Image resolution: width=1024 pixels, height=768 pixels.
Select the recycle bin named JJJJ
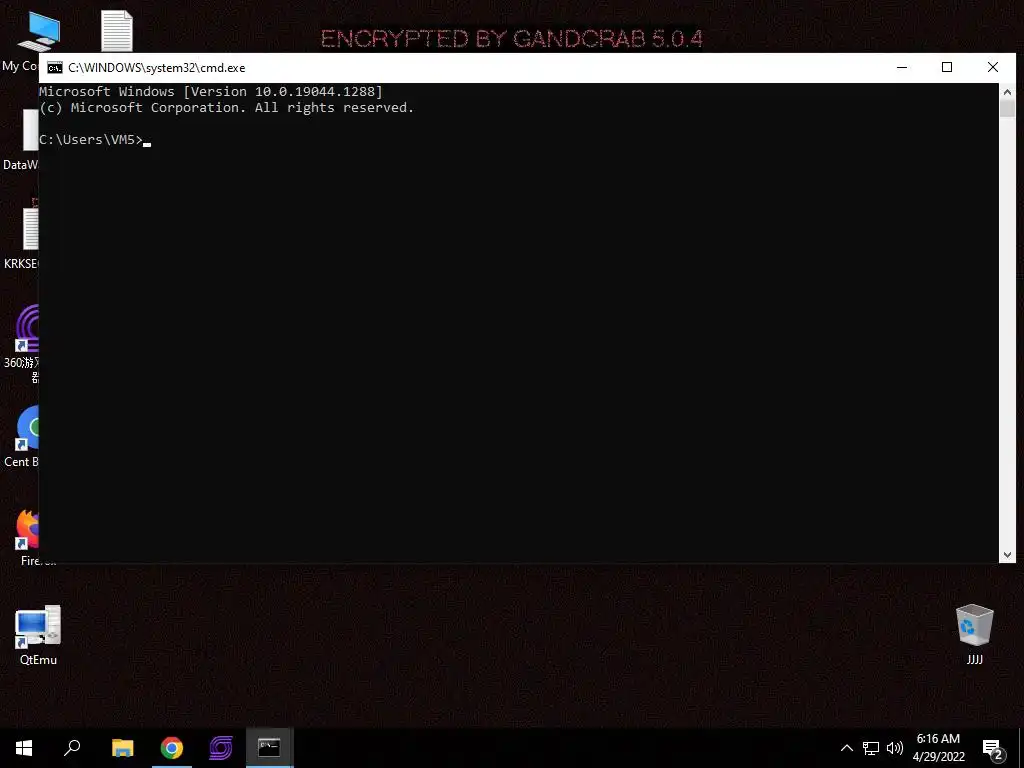pos(974,634)
